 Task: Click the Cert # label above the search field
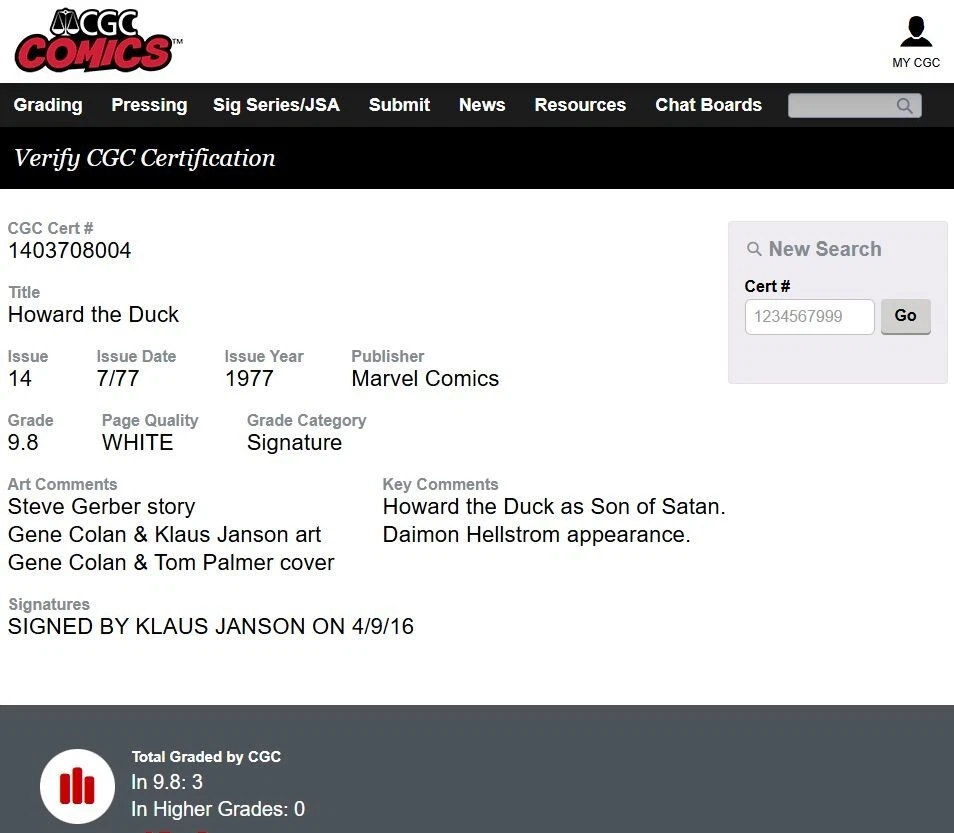point(767,286)
